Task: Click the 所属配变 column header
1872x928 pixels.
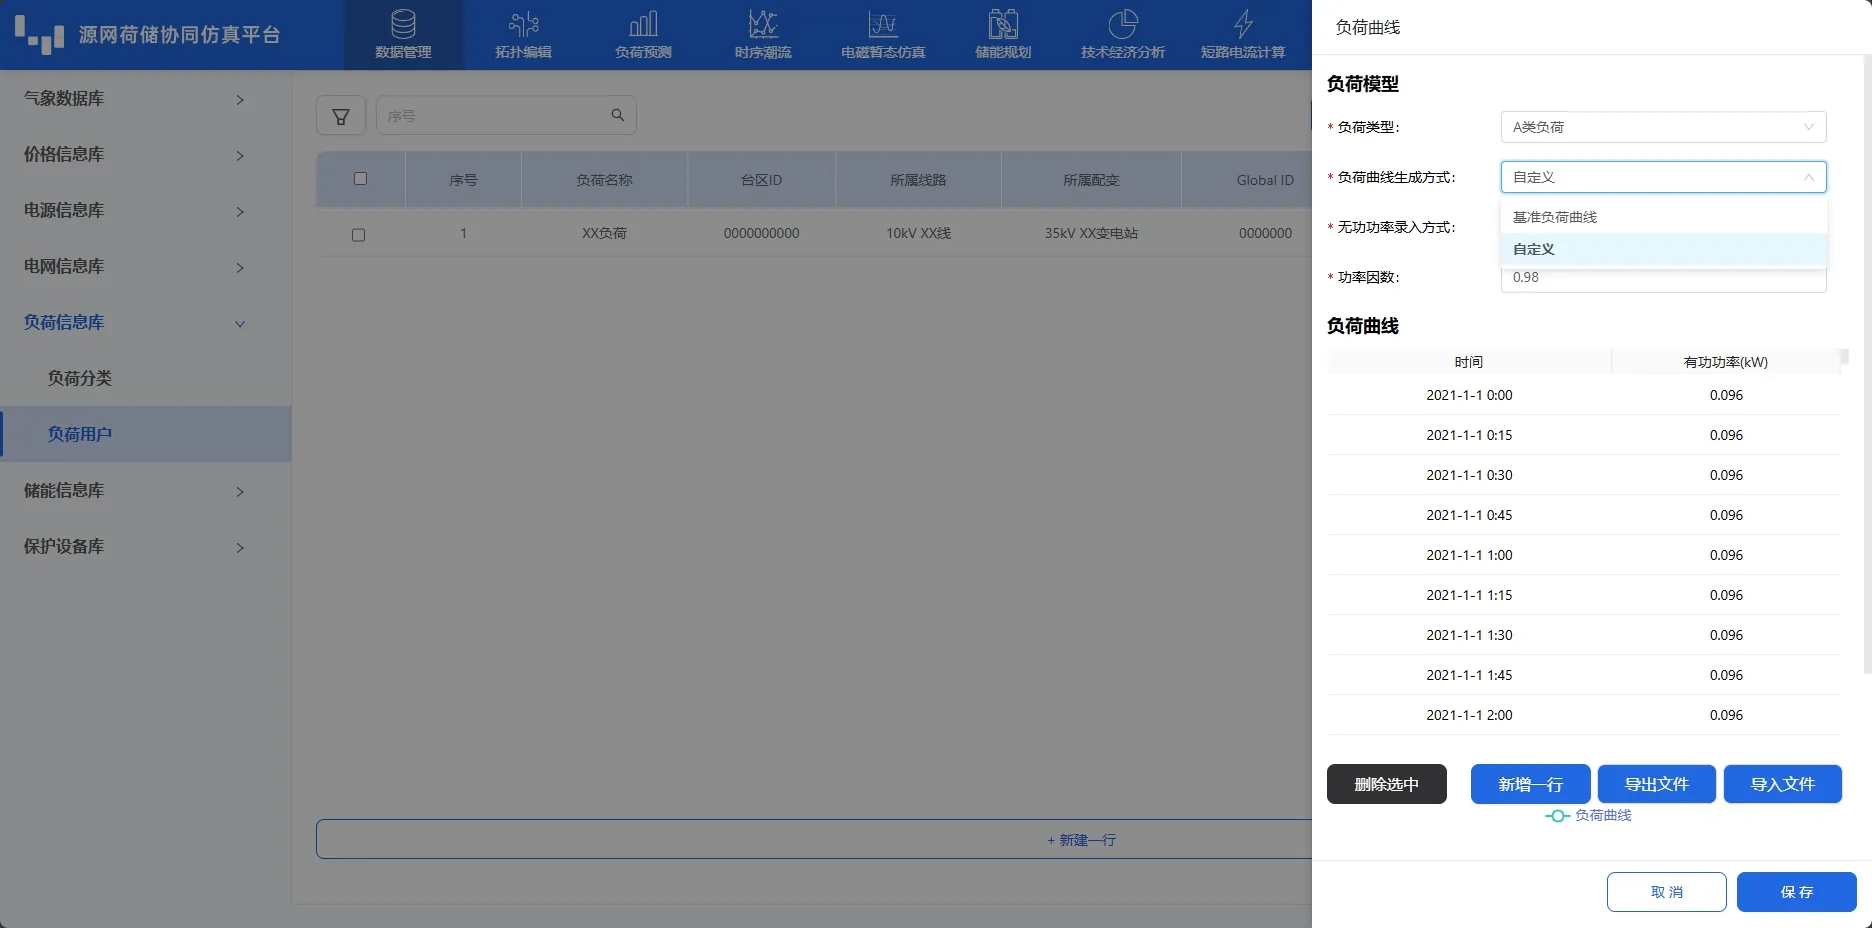Action: (1091, 180)
